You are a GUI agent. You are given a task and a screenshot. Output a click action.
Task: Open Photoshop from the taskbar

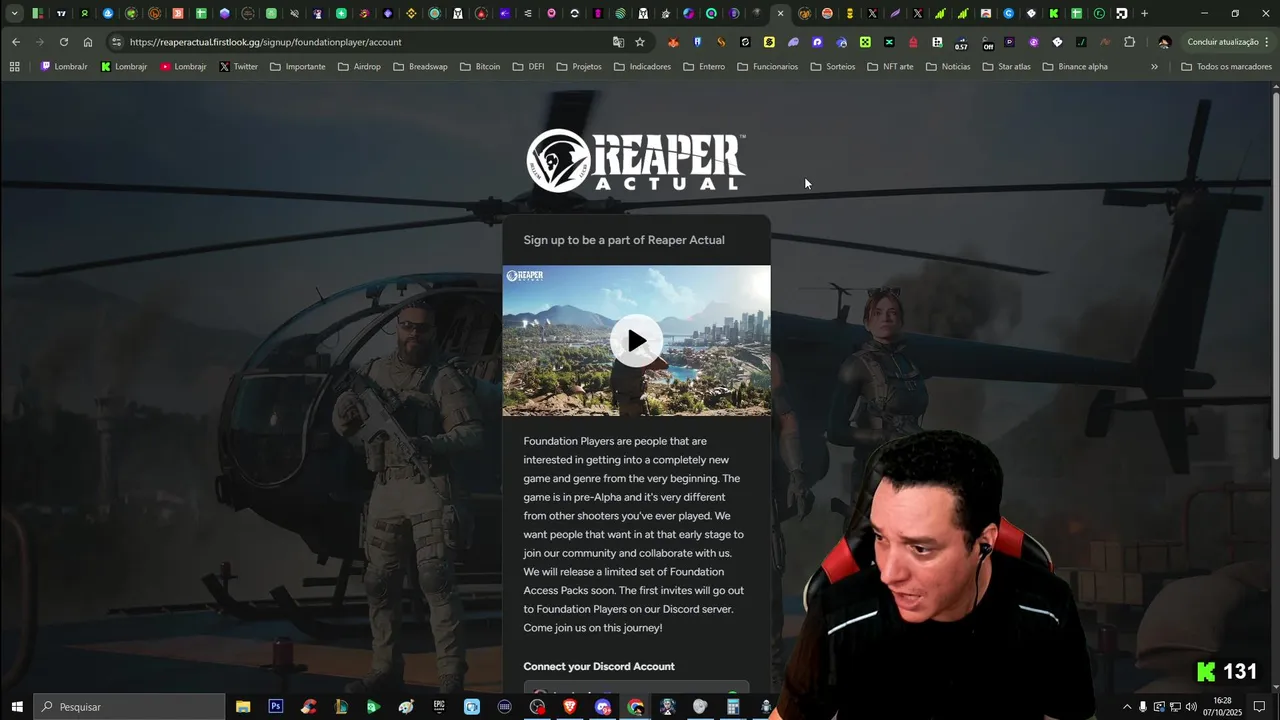click(276, 707)
